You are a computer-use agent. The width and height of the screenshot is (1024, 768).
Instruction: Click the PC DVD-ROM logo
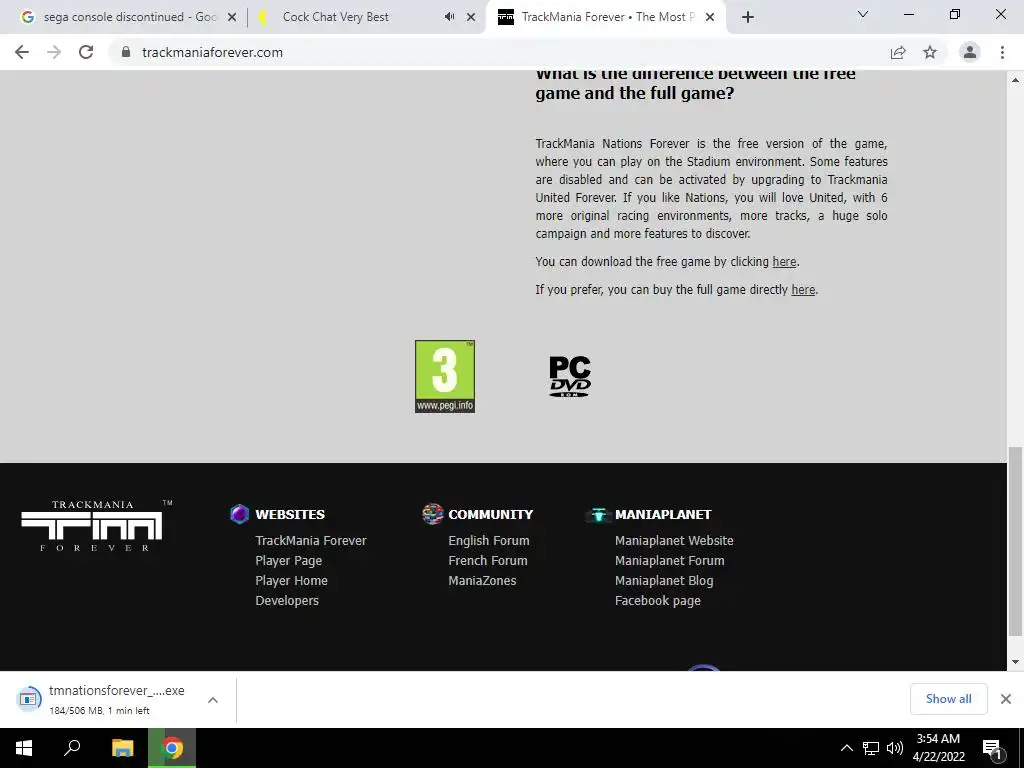(569, 376)
